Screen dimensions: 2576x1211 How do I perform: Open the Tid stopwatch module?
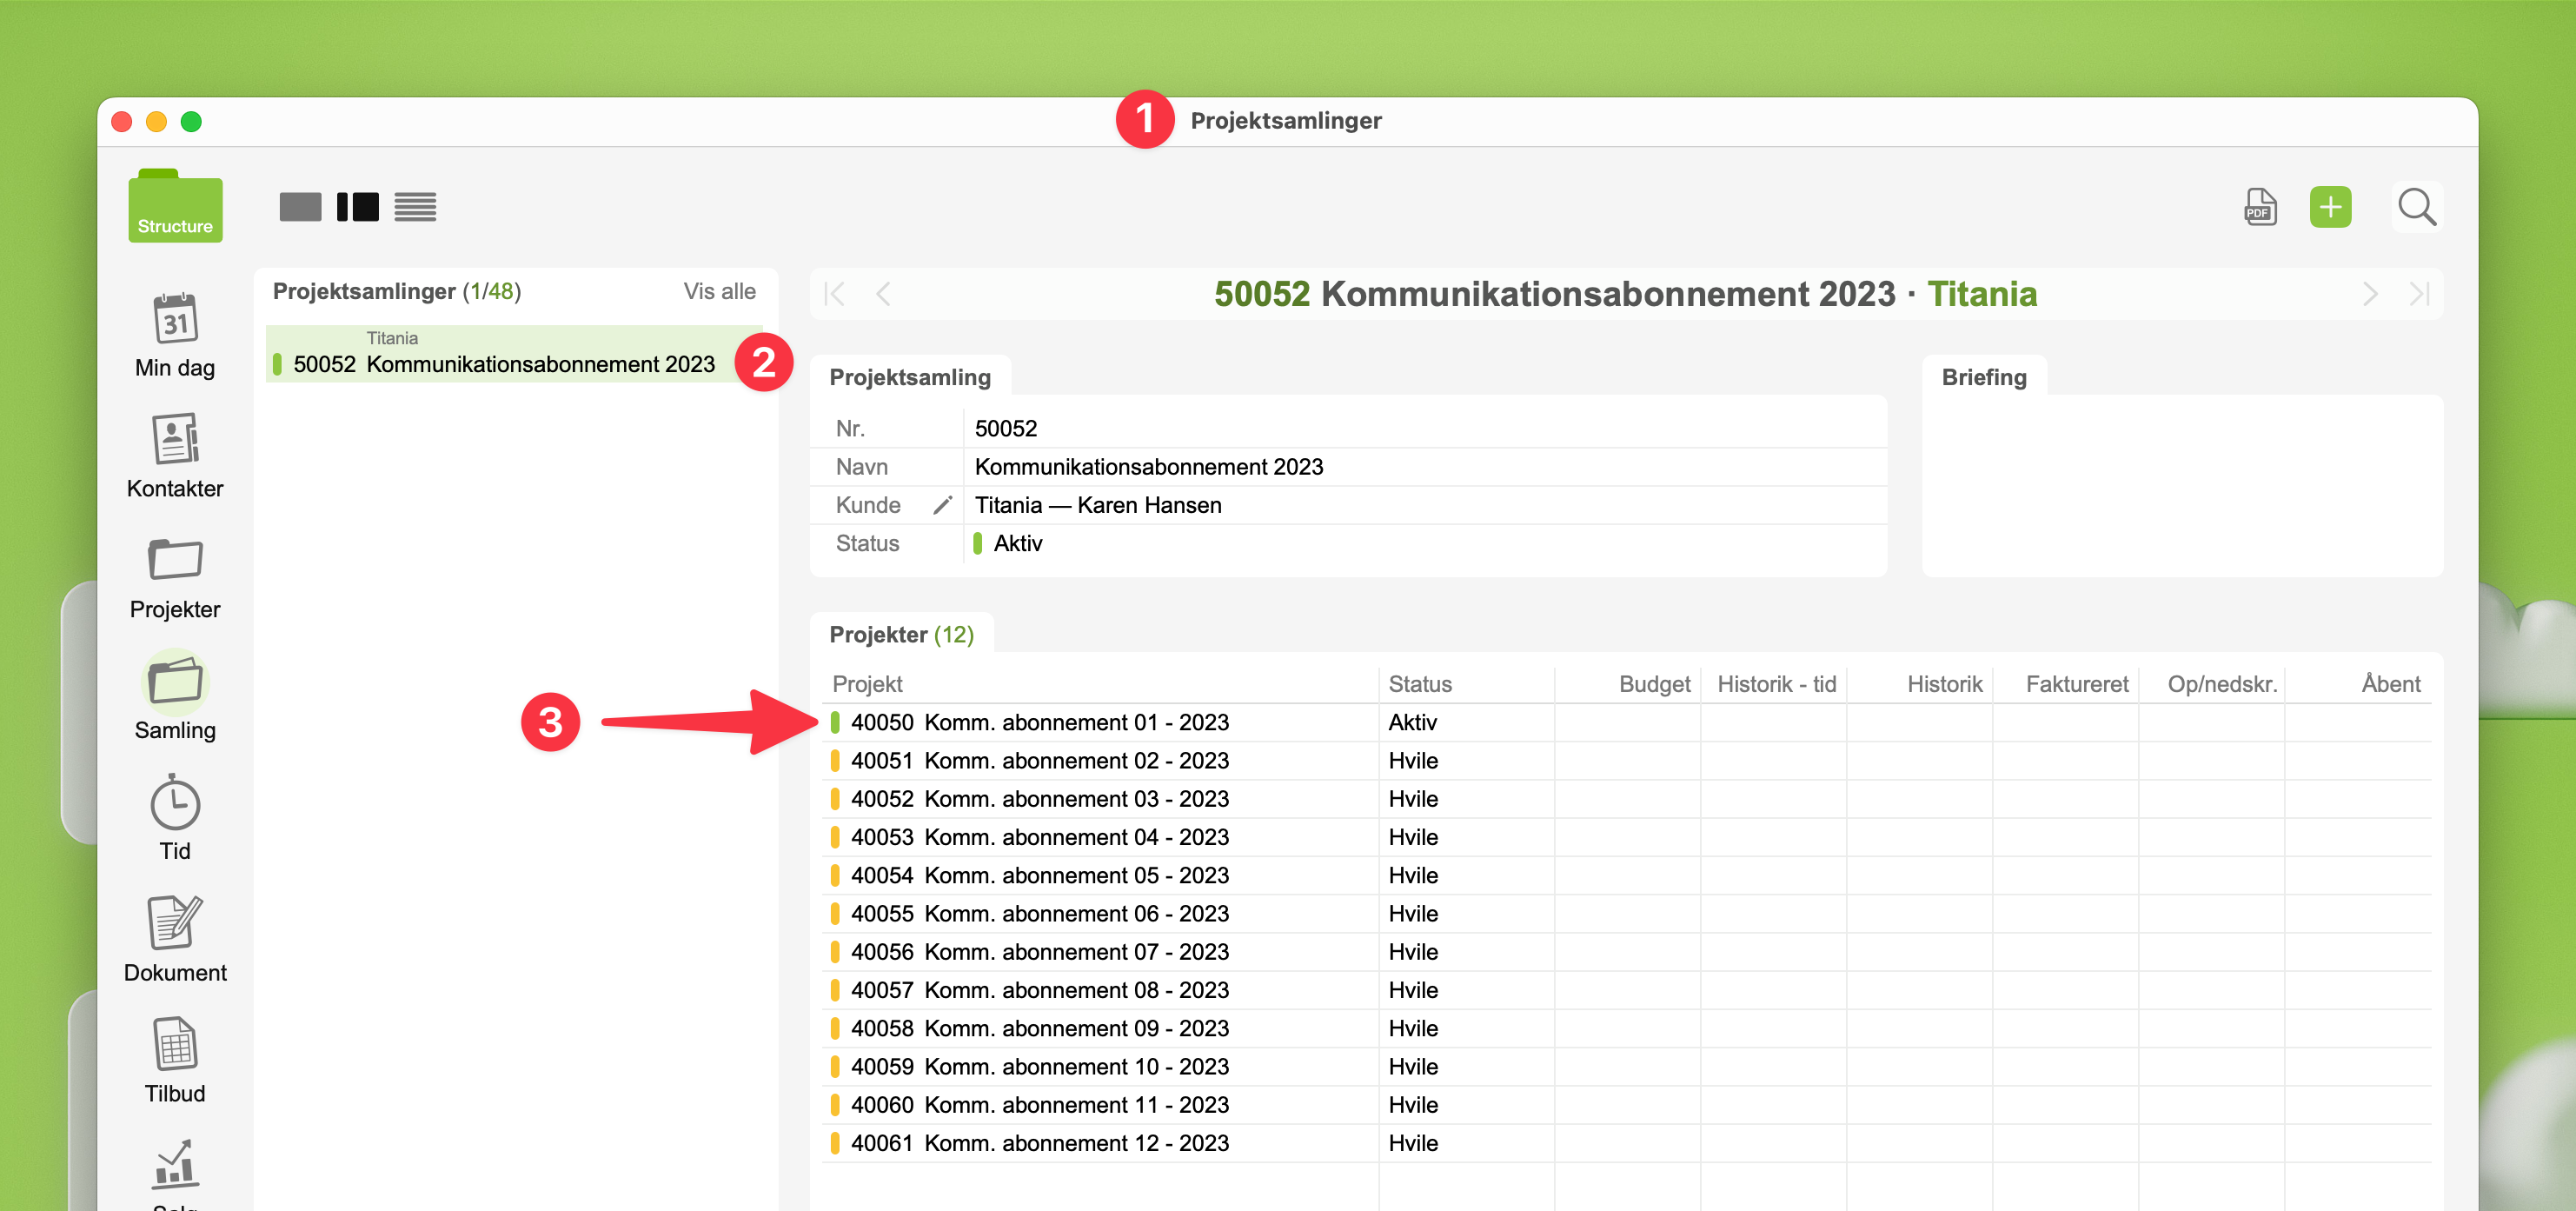(175, 803)
